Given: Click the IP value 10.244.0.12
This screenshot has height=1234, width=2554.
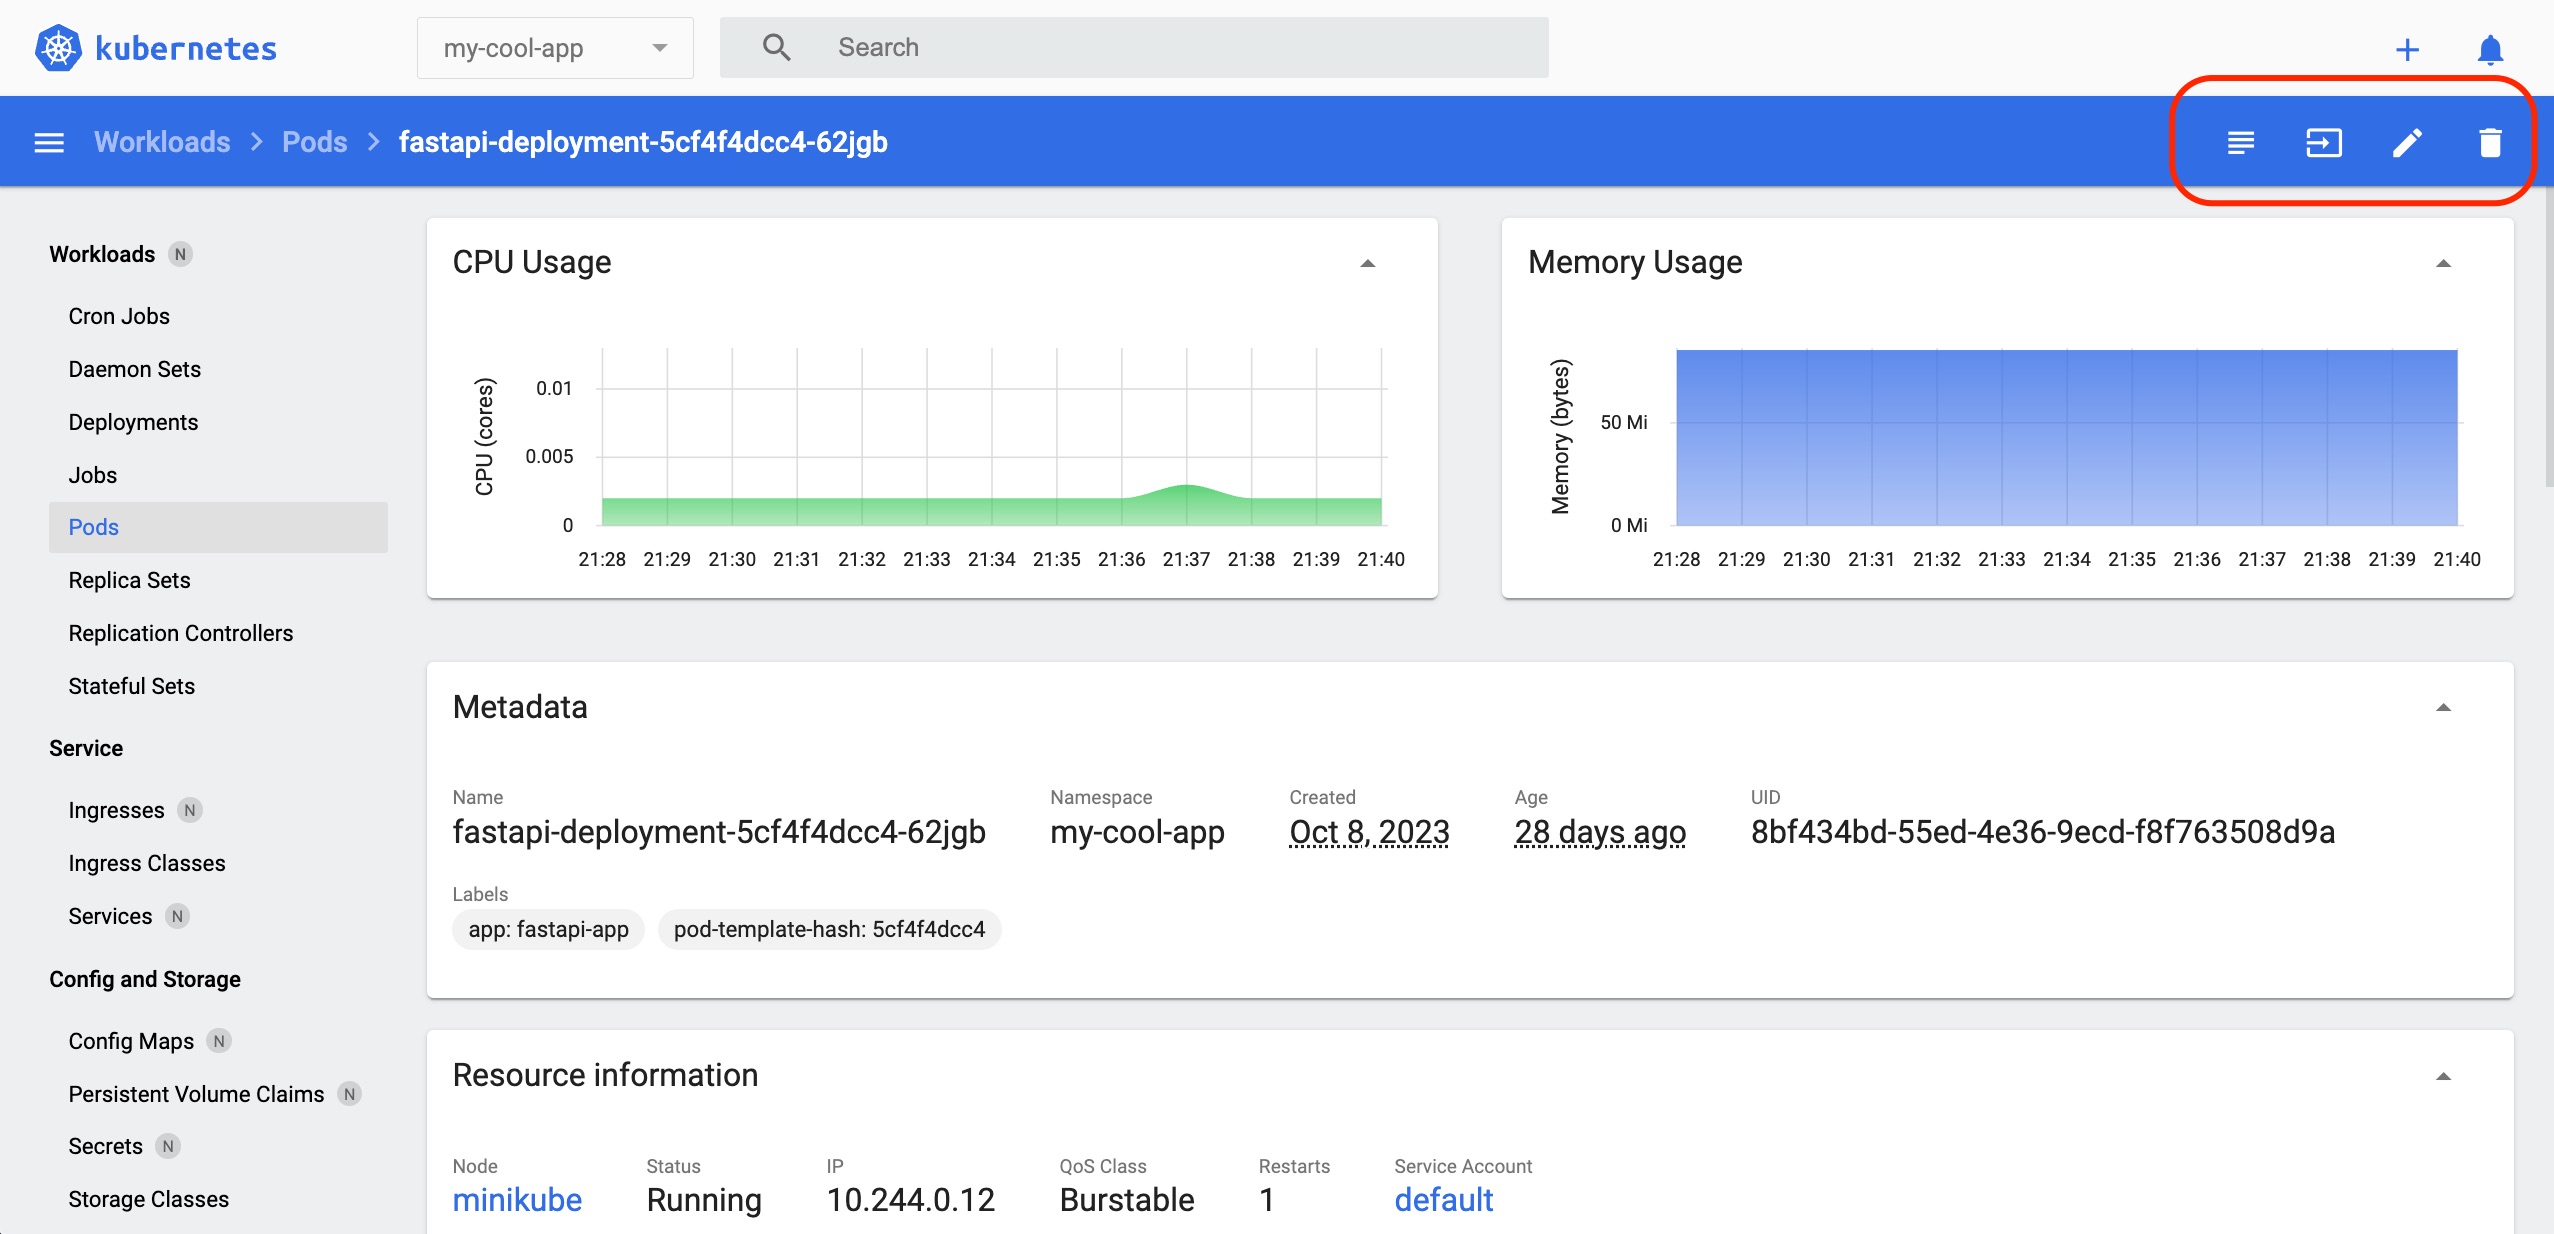Looking at the screenshot, I should tap(910, 1199).
